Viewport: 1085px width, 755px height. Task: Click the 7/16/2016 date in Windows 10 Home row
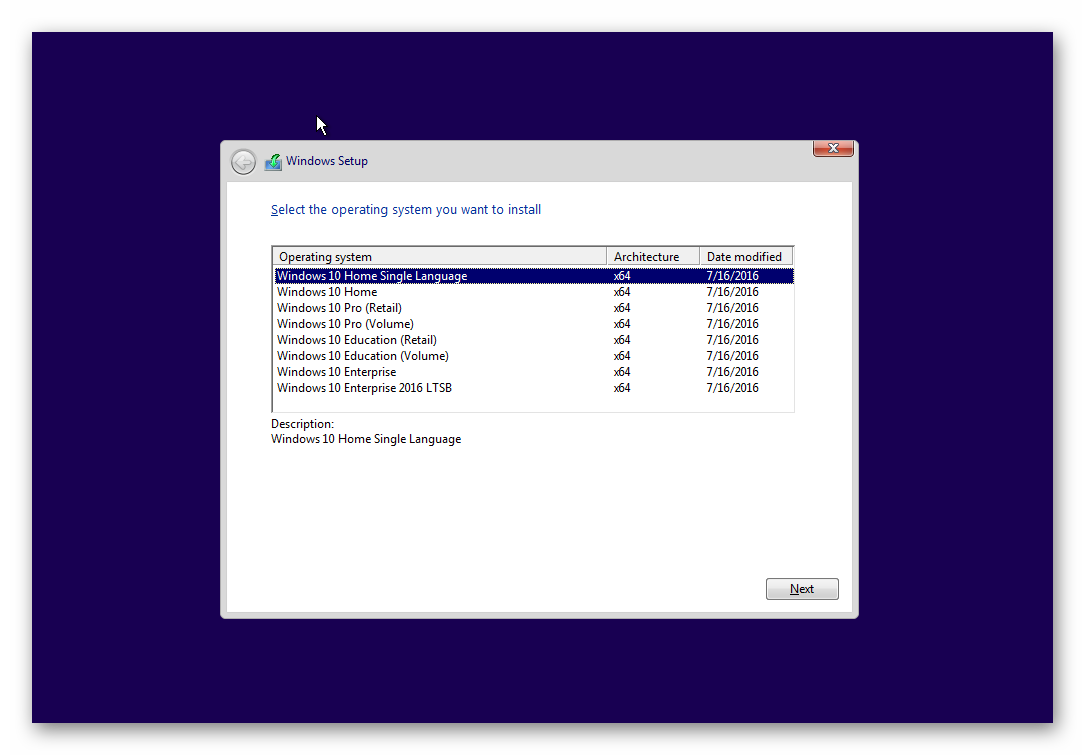732,292
